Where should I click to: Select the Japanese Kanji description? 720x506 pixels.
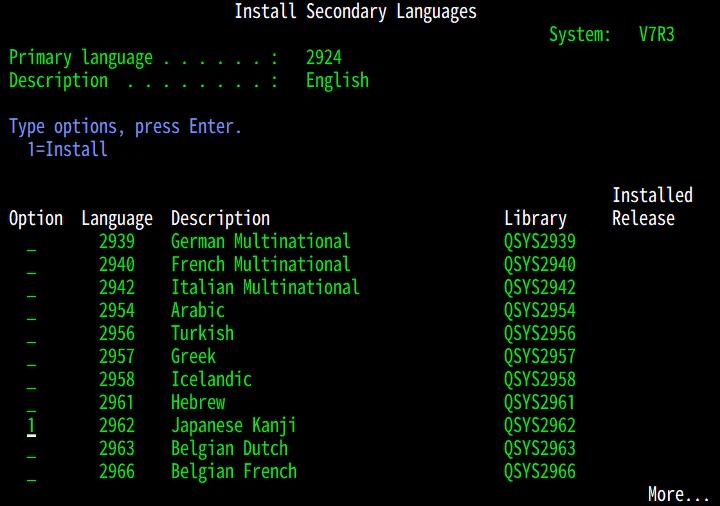point(233,426)
